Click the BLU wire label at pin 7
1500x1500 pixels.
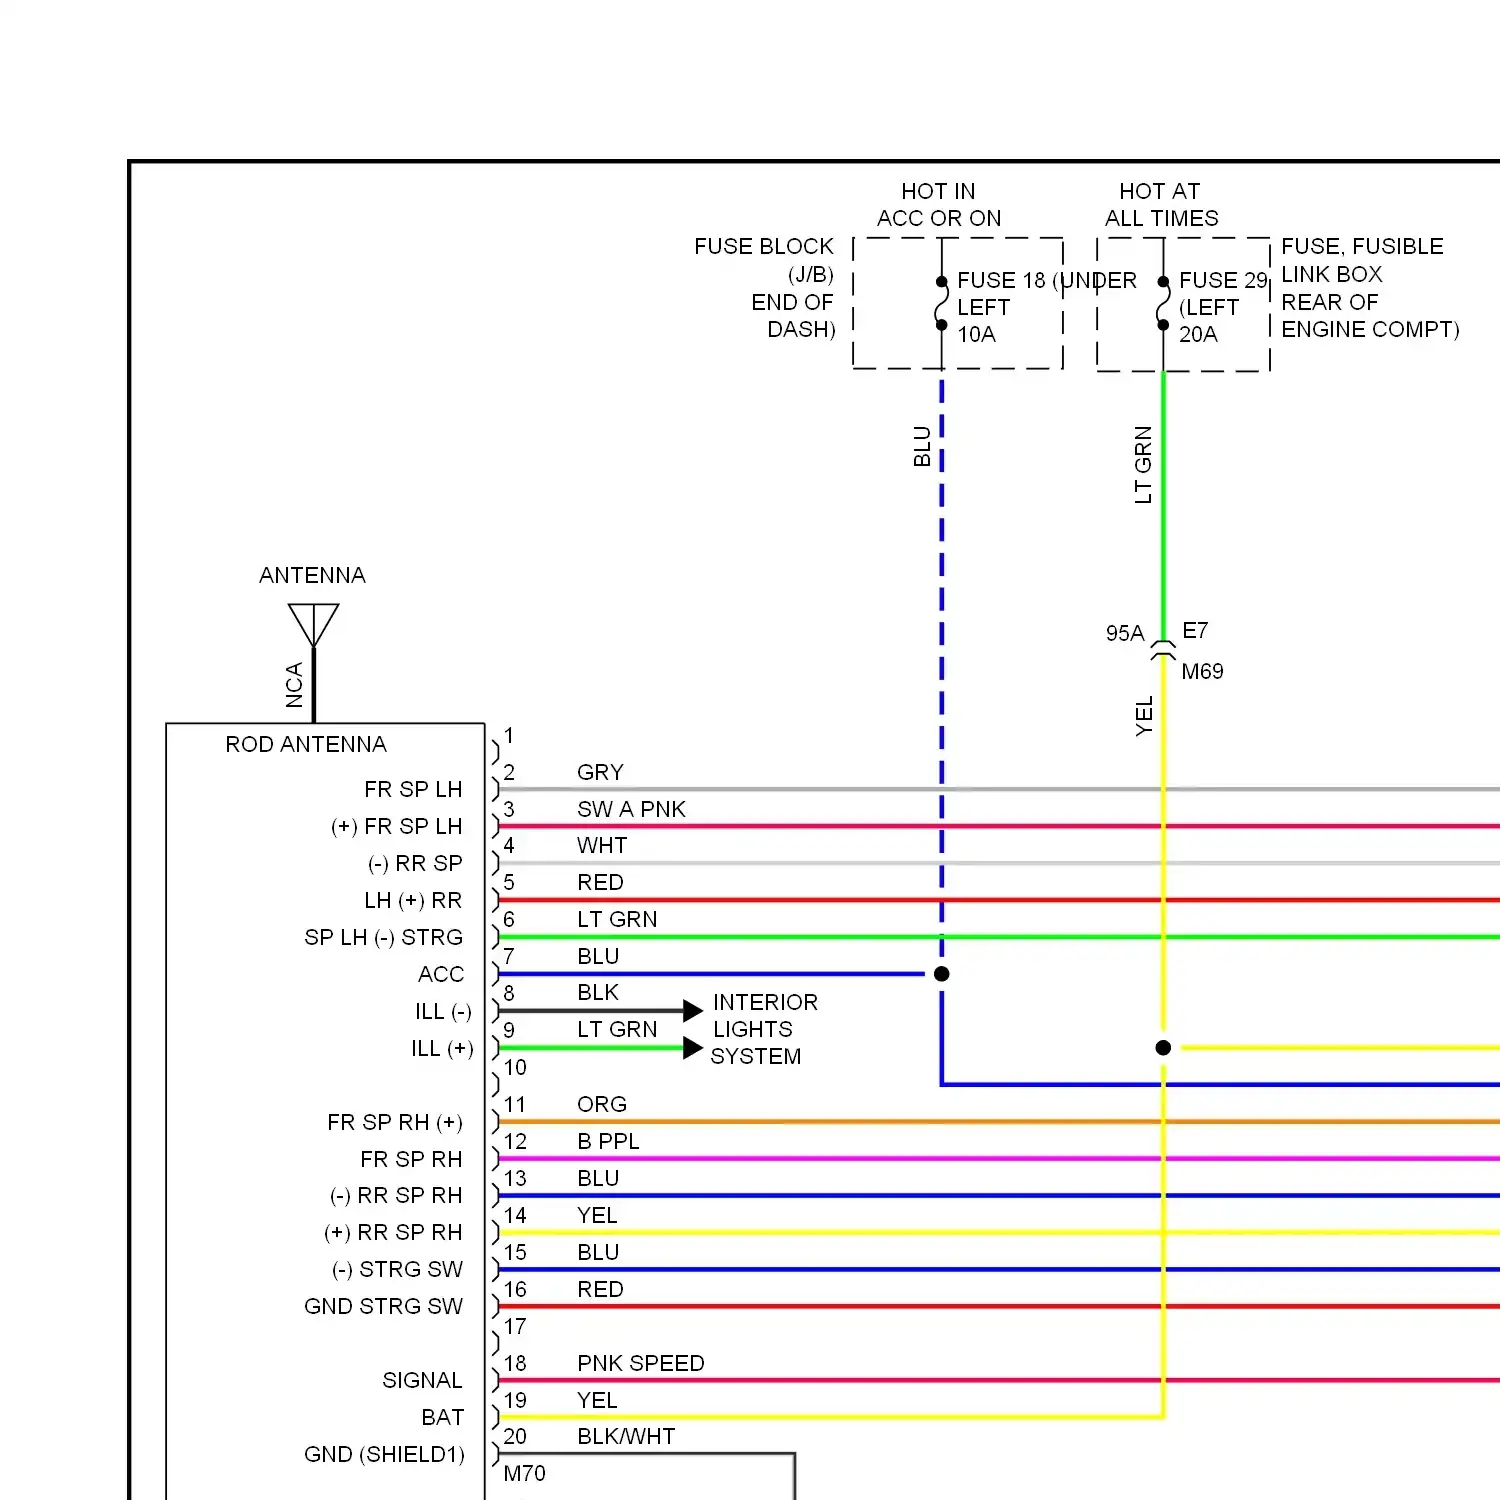pos(598,956)
